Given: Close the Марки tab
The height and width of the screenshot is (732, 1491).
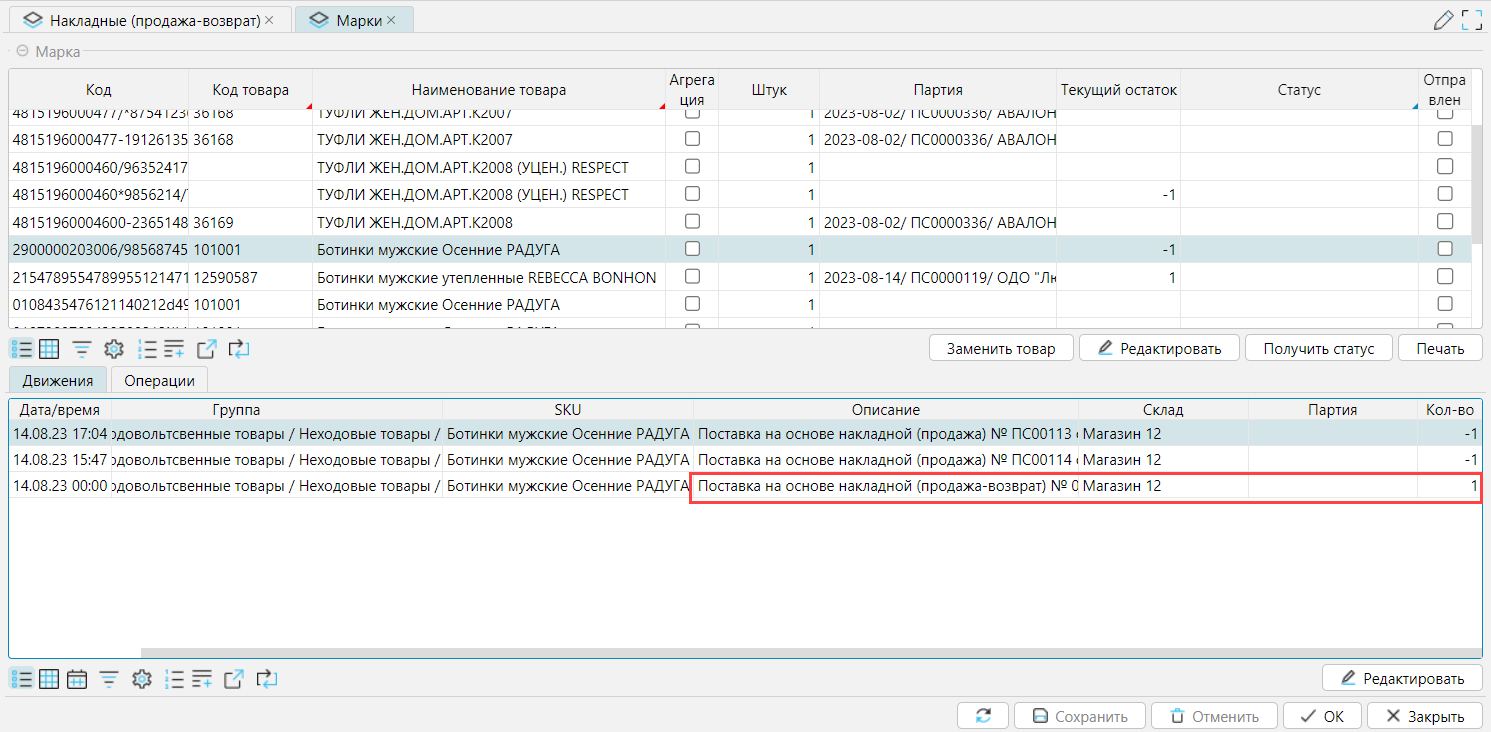Looking at the screenshot, I should click(x=391, y=20).
